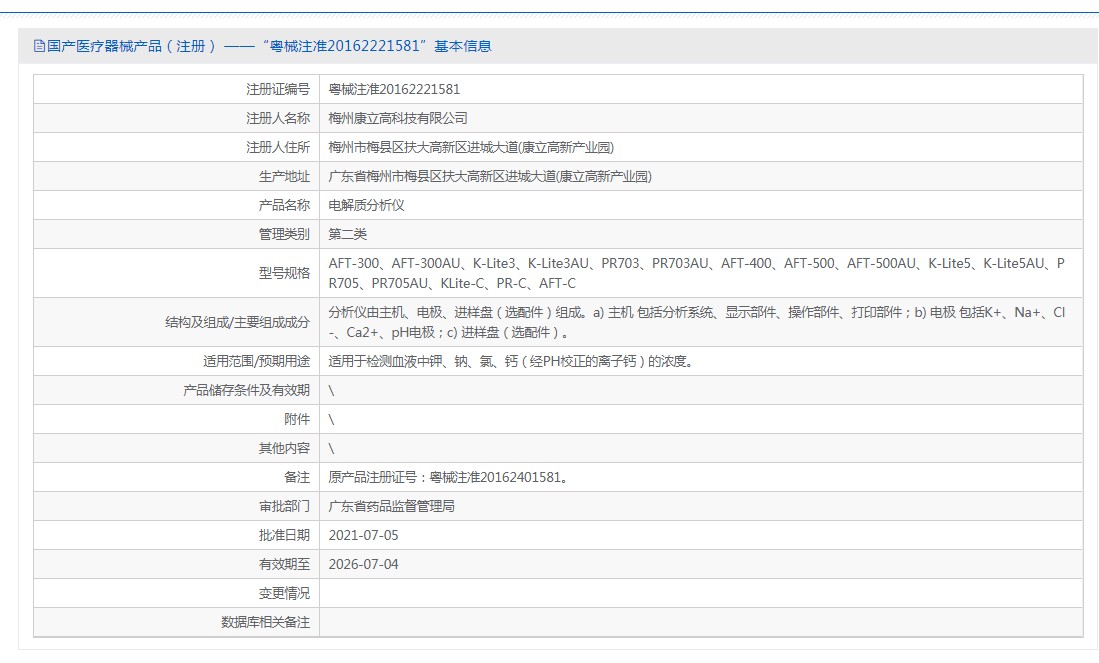The width and height of the screenshot is (1099, 663).
Task: Click the composition text starting 分析仪由主机
Action: pos(697,322)
